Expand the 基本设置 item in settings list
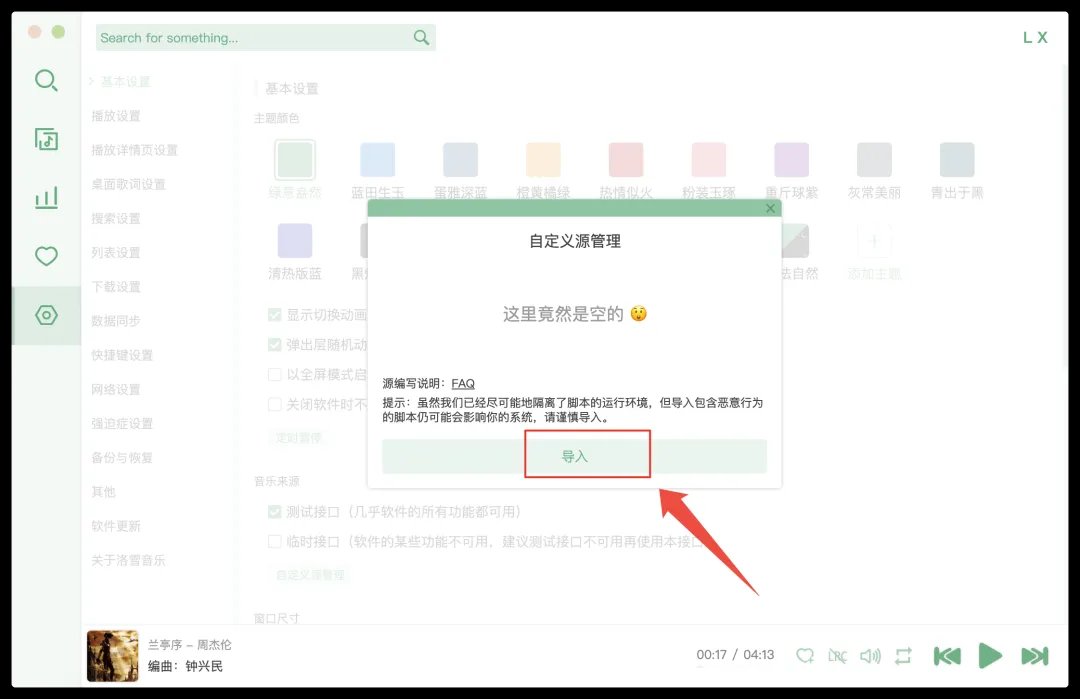Viewport: 1080px width, 699px height. click(x=124, y=82)
